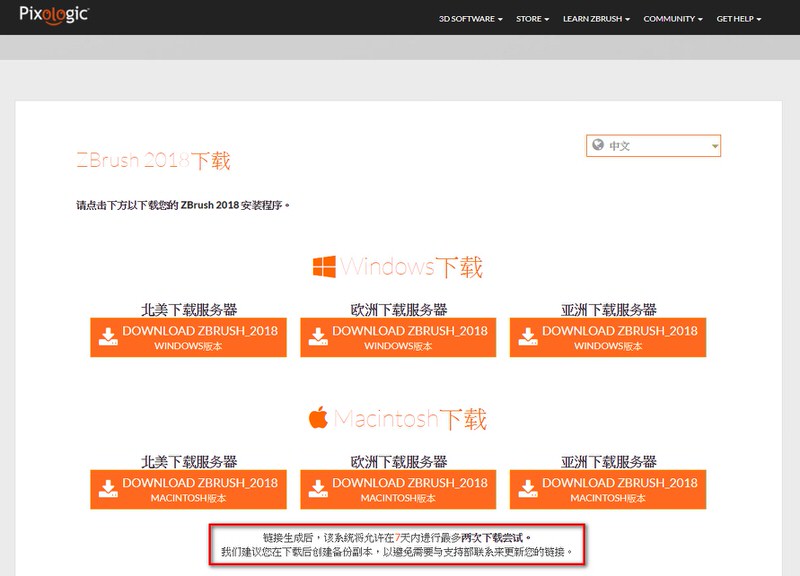The image size is (800, 576).
Task: Click the Windows logo icon
Action: pyautogui.click(x=324, y=266)
